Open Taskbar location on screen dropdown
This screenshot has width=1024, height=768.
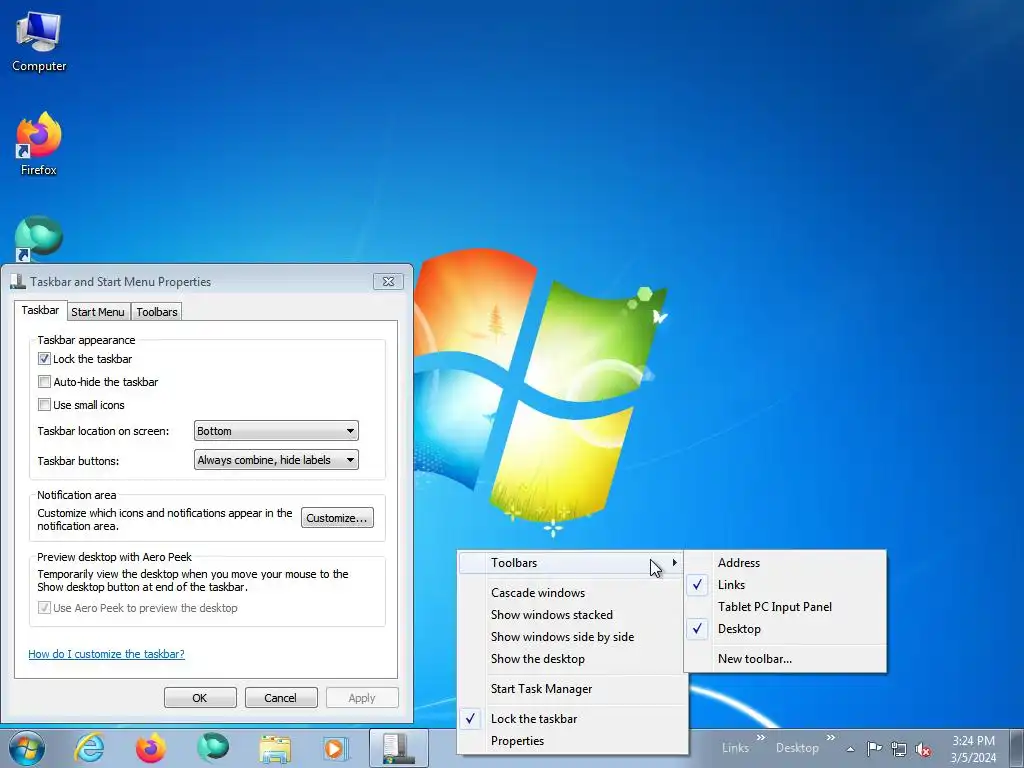[x=276, y=431]
